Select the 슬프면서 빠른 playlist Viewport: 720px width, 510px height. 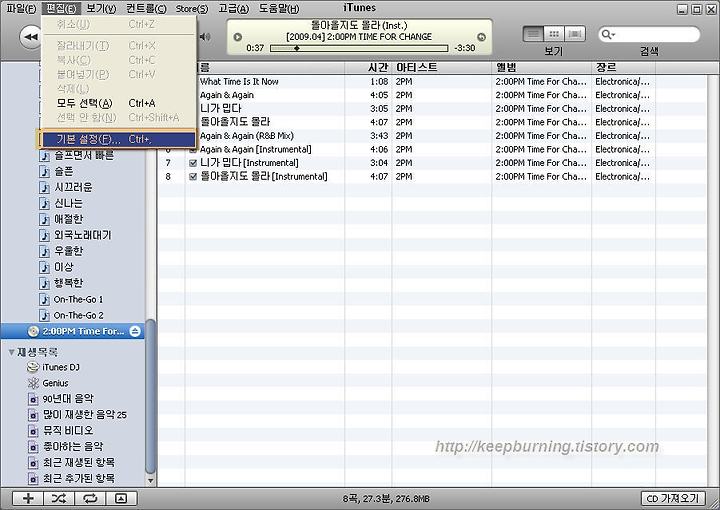click(x=84, y=155)
